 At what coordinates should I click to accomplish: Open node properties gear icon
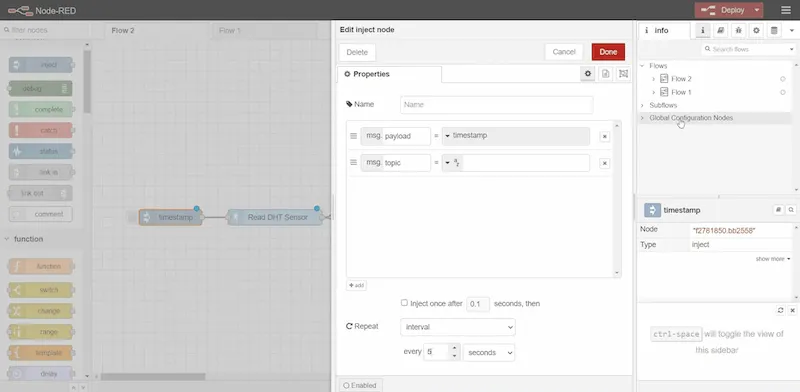pyautogui.click(x=588, y=74)
